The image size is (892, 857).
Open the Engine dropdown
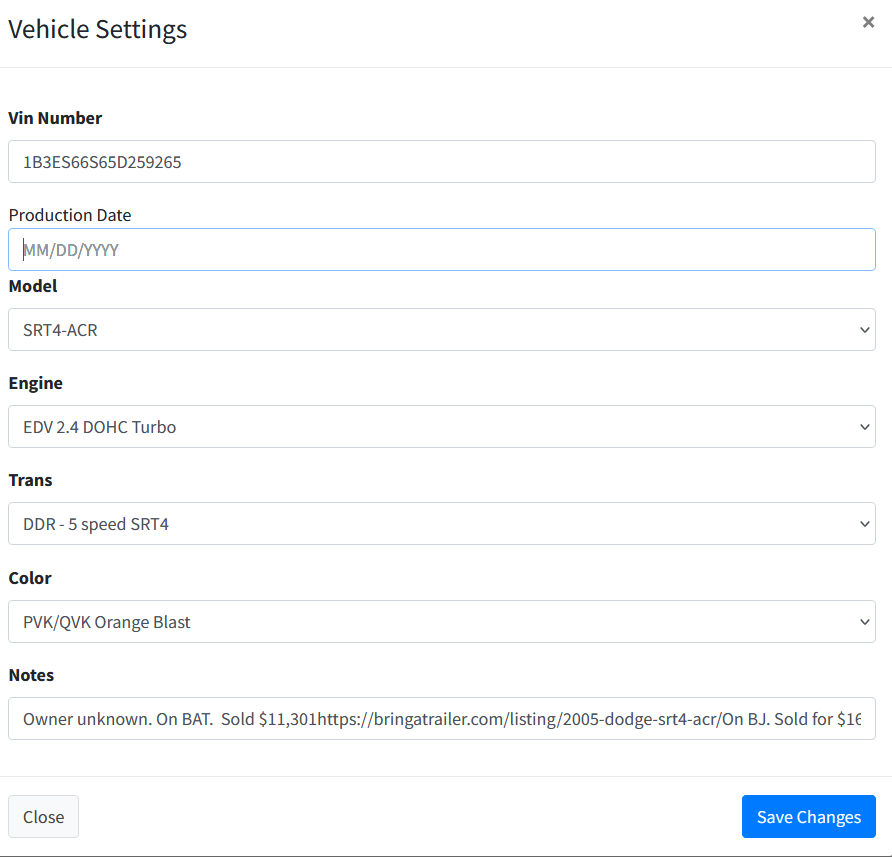click(442, 426)
